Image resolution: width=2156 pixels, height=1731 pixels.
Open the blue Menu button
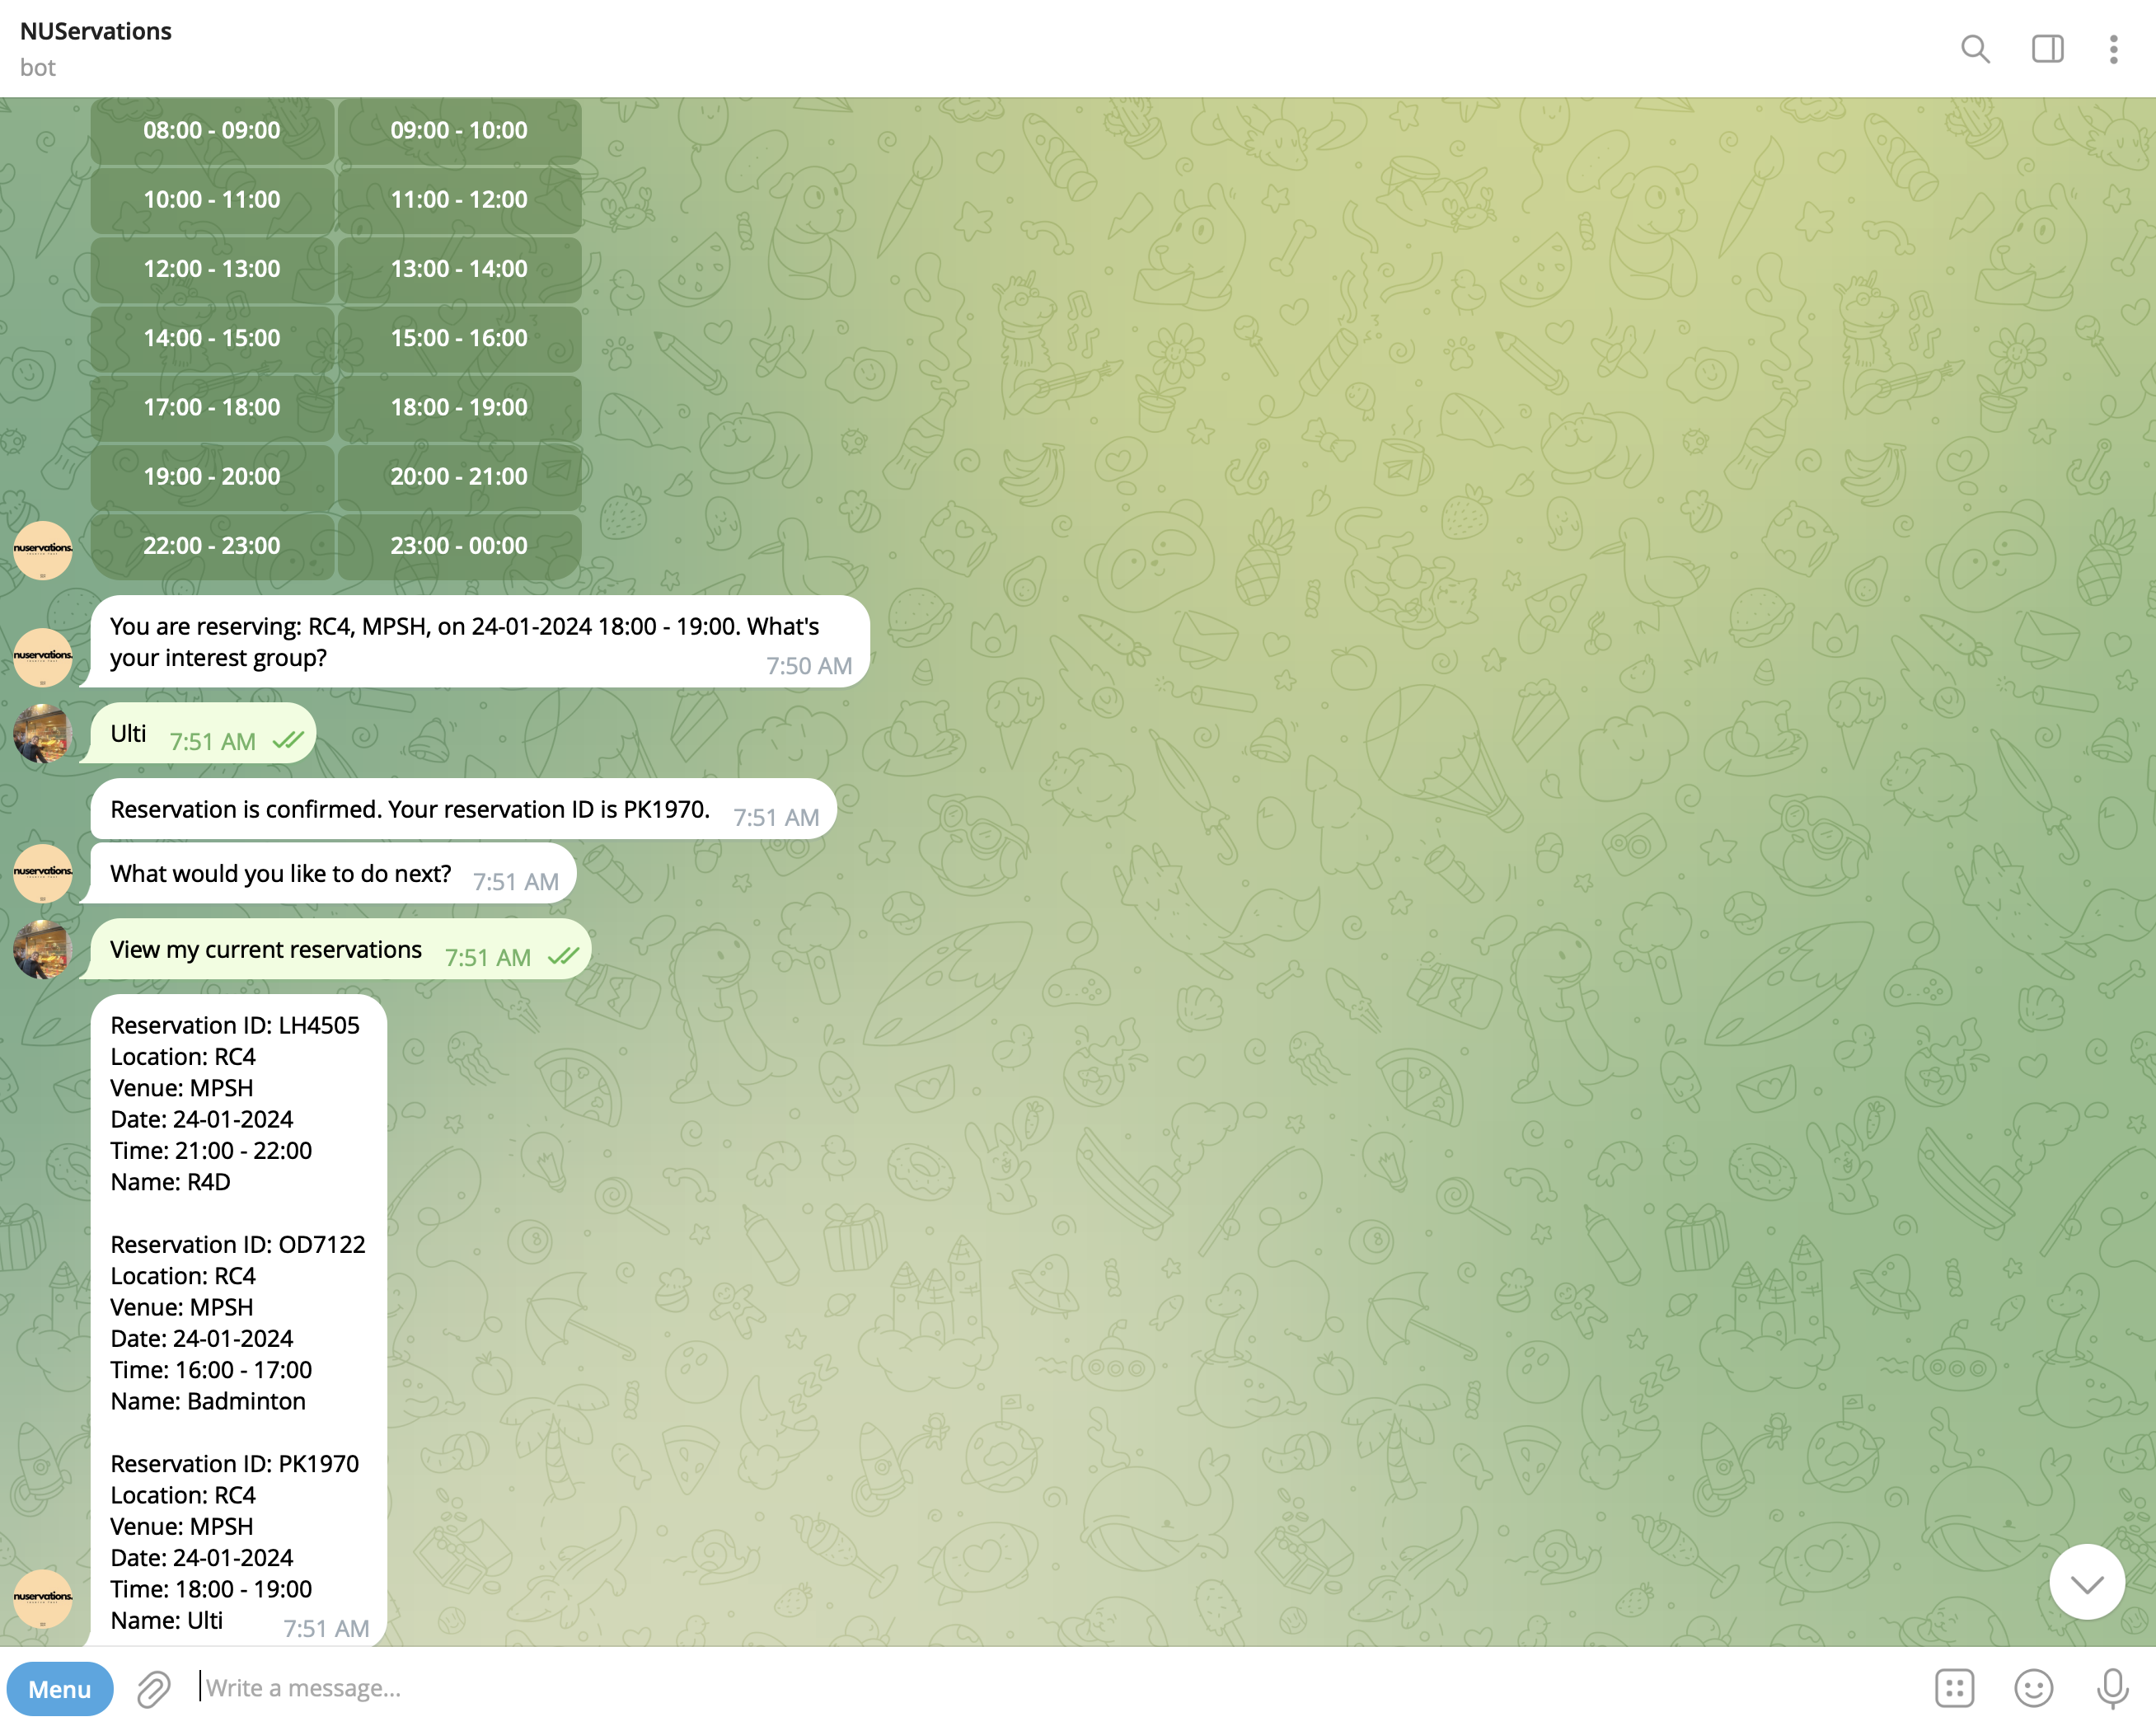point(60,1689)
